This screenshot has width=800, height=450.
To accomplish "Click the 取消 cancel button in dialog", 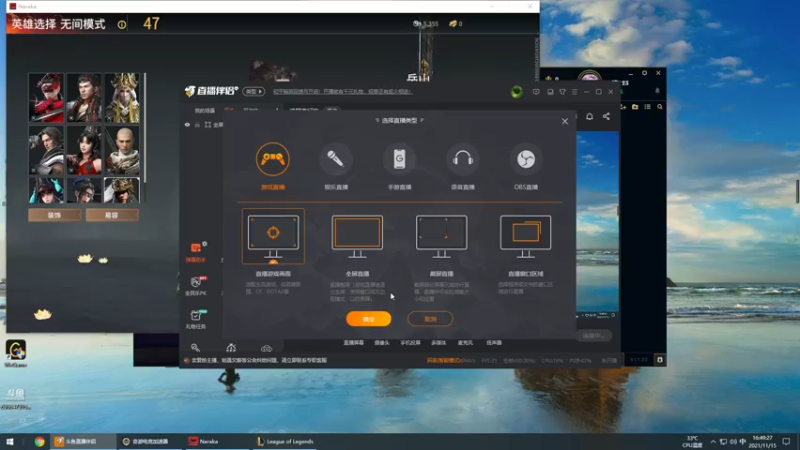I will coord(430,319).
